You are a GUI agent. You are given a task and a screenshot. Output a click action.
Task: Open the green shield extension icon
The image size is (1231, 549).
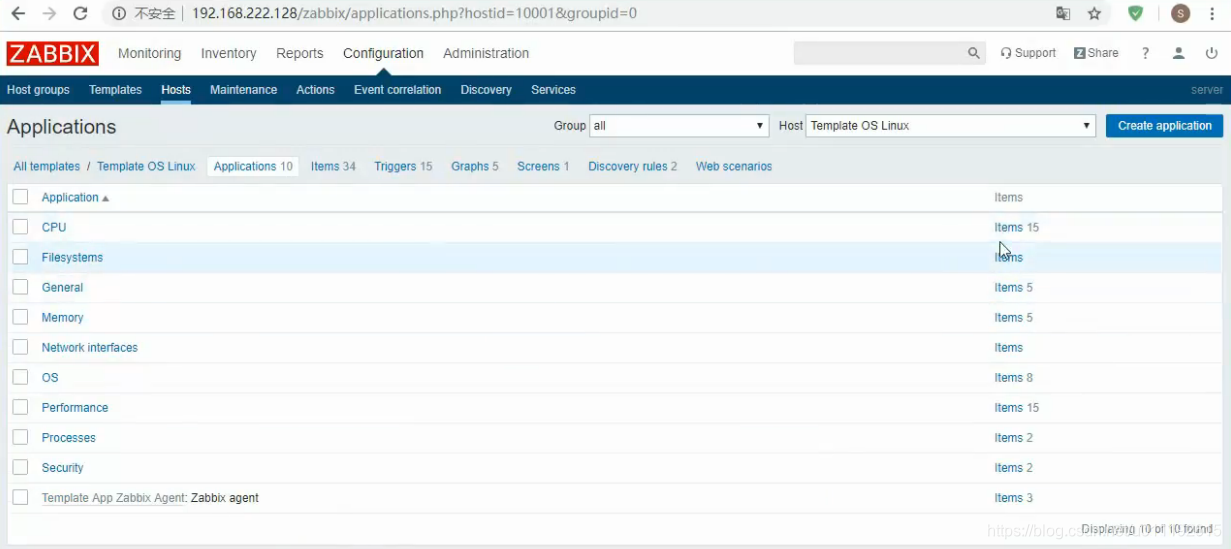[1135, 14]
